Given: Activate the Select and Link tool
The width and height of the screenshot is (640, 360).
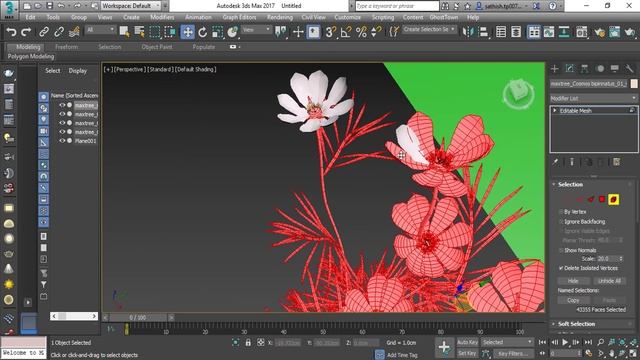Looking at the screenshot, I should [x=43, y=32].
